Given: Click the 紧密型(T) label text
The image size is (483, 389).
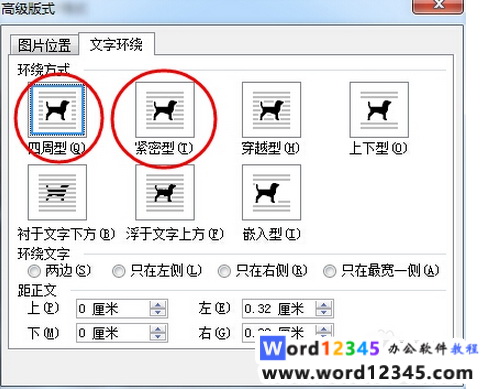Looking at the screenshot, I should [164, 148].
